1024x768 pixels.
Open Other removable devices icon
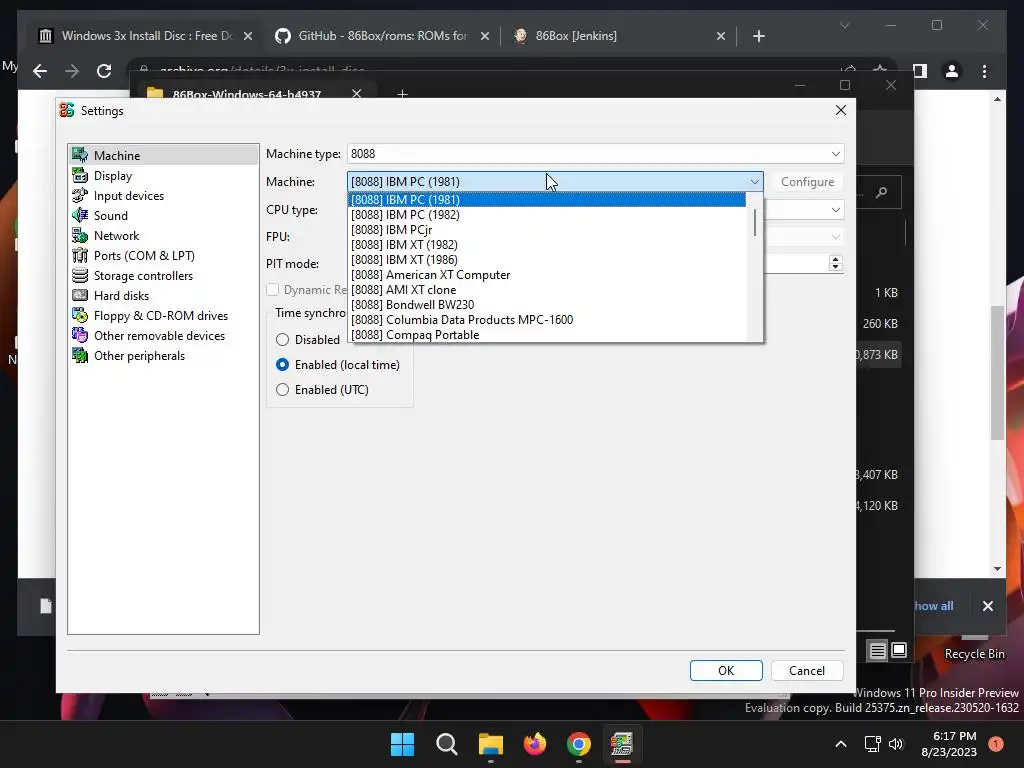click(80, 335)
